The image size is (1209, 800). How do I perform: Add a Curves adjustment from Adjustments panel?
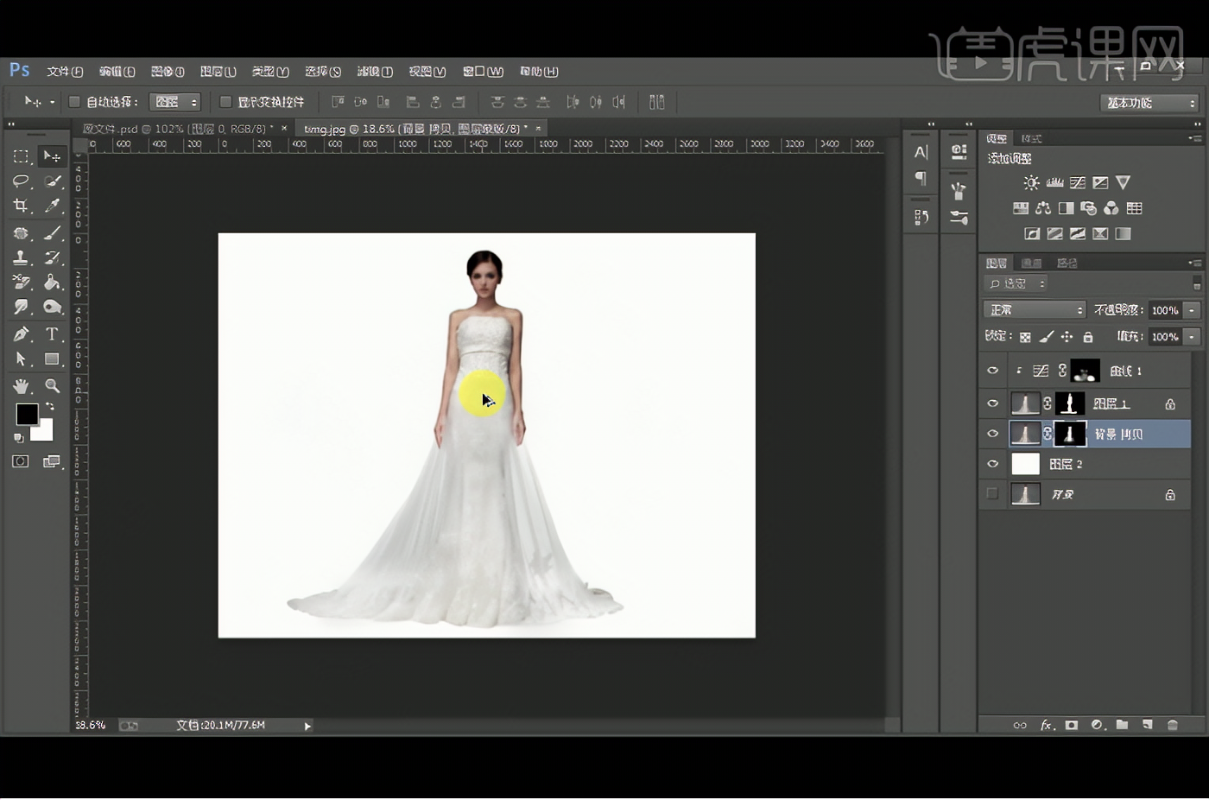1077,183
